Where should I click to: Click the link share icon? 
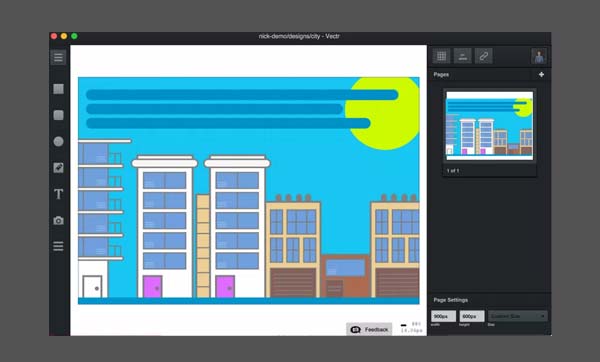coord(483,56)
